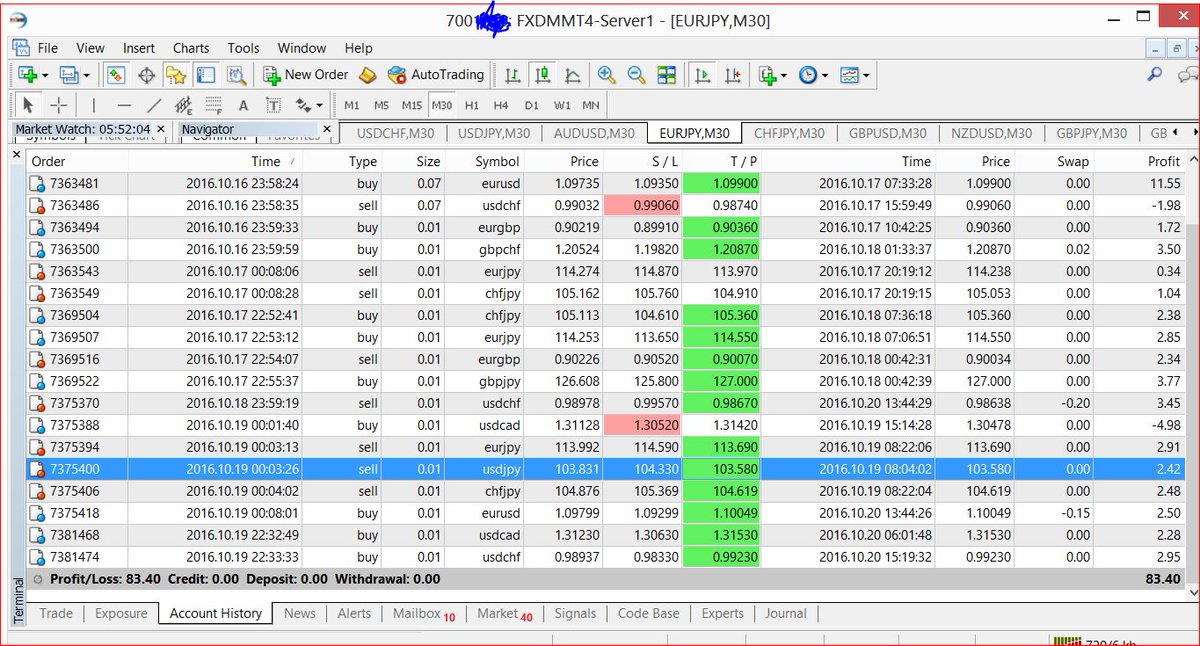1200x646 pixels.
Task: Open the File menu
Action: [x=47, y=48]
